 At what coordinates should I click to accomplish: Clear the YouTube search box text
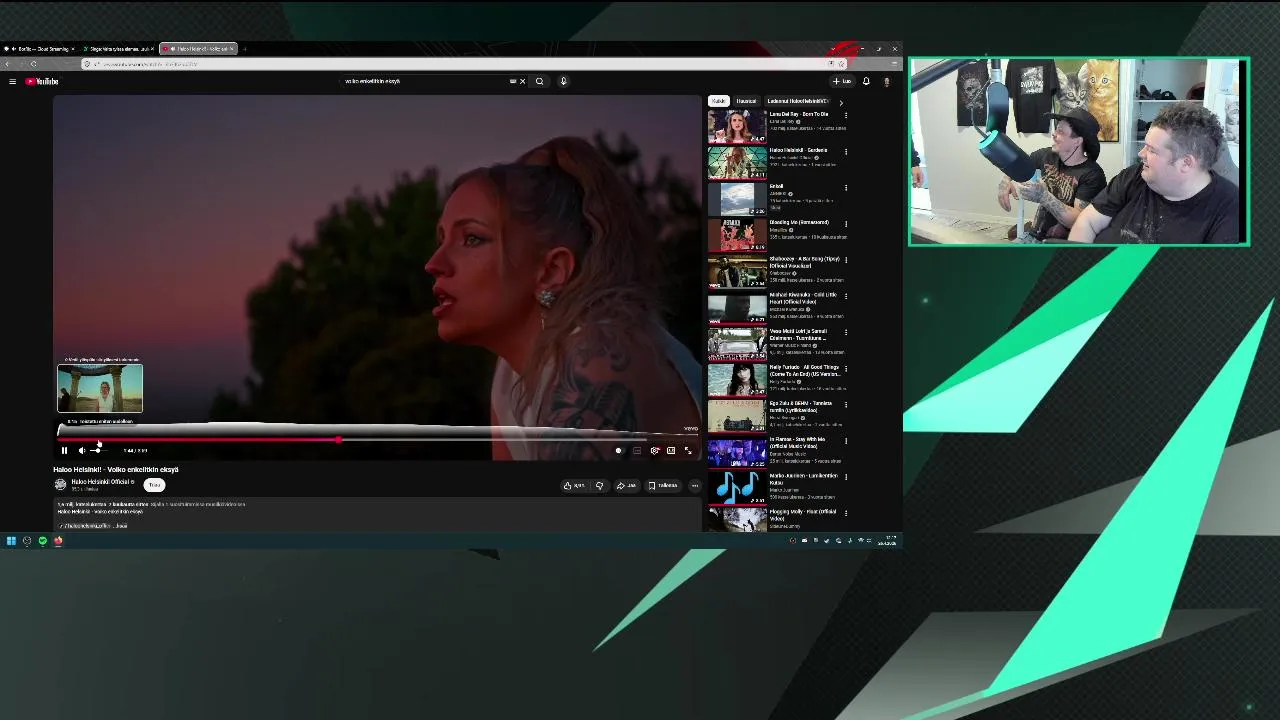522,81
